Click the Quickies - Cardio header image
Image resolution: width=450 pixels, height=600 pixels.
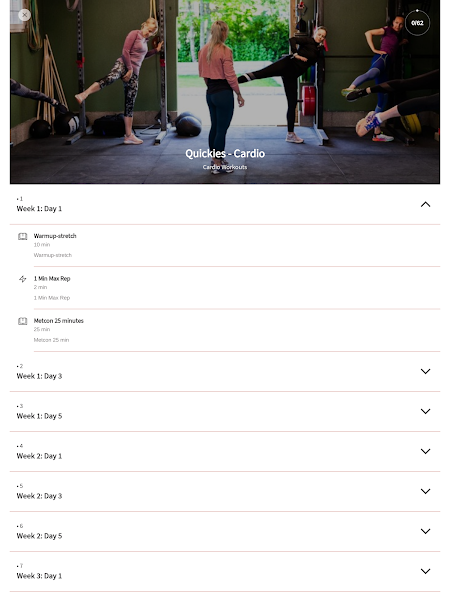(225, 92)
